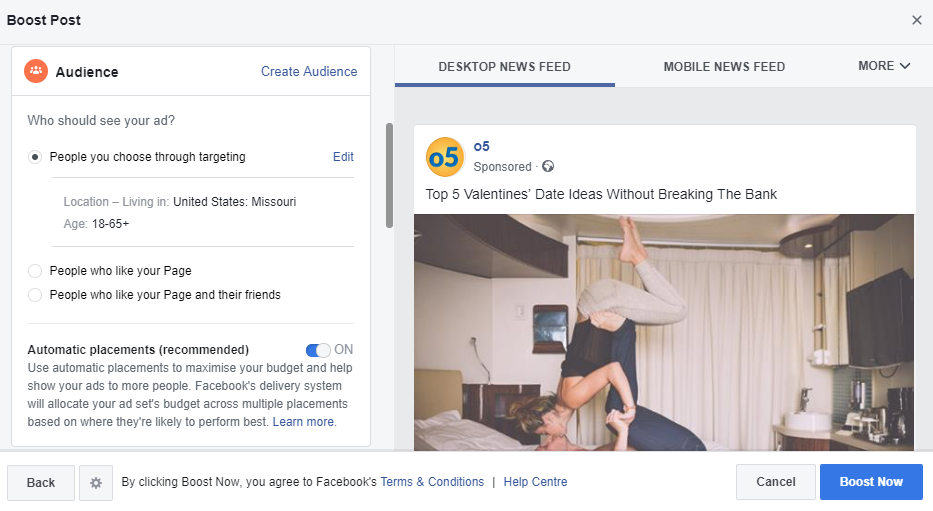933x511 pixels.
Task: Click the Back button
Action: [41, 482]
